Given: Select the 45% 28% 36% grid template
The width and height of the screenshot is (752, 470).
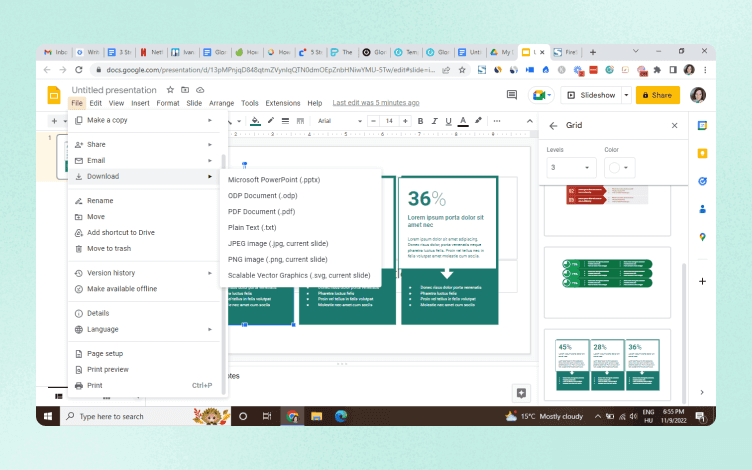Looking at the screenshot, I should [x=607, y=364].
